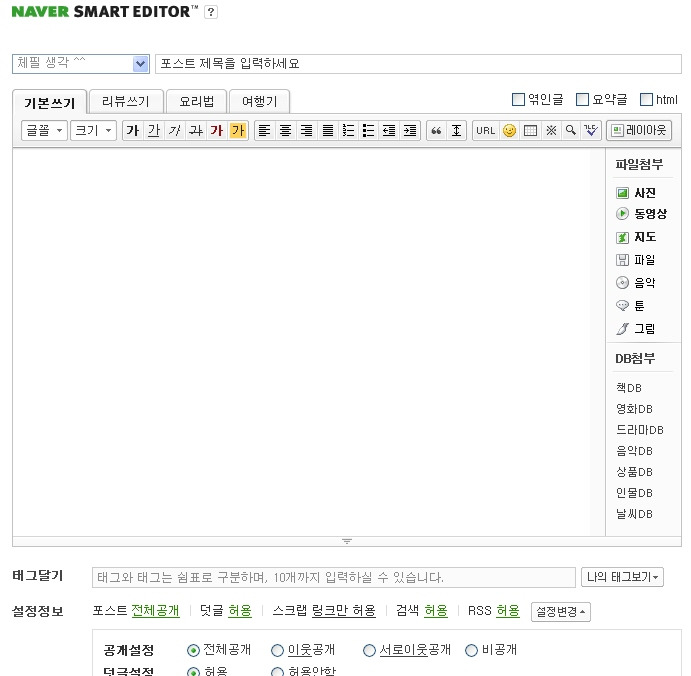Click the 포스트 전체공개 setting link
Screen dimensions: 691x676
(156, 610)
